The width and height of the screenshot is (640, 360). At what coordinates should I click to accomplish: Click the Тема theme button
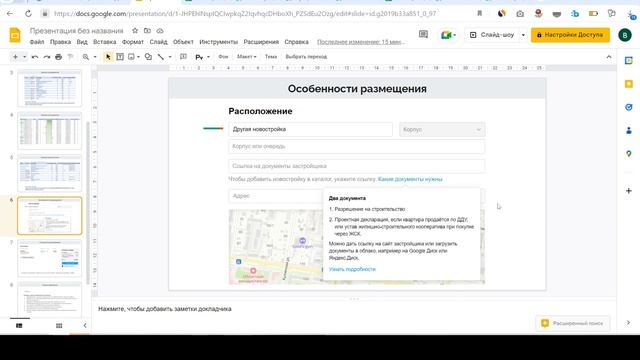click(x=271, y=57)
